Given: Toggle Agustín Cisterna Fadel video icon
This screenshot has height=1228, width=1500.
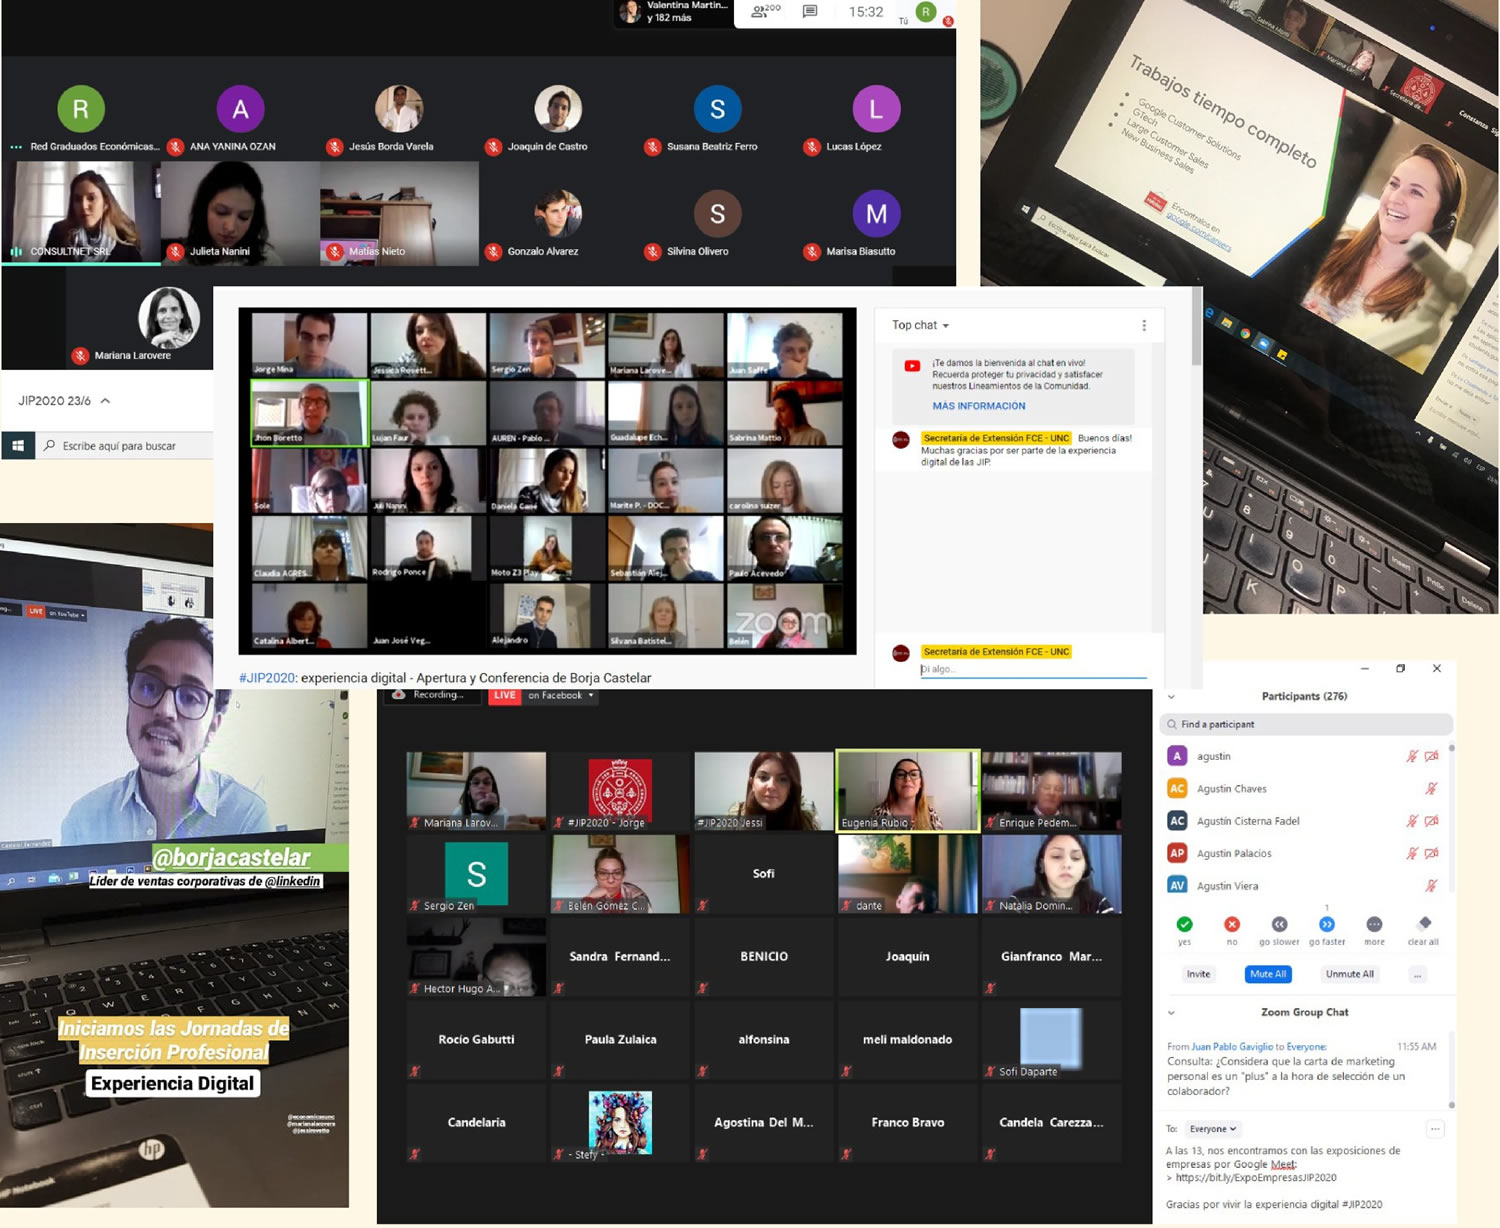Looking at the screenshot, I should click(1432, 821).
